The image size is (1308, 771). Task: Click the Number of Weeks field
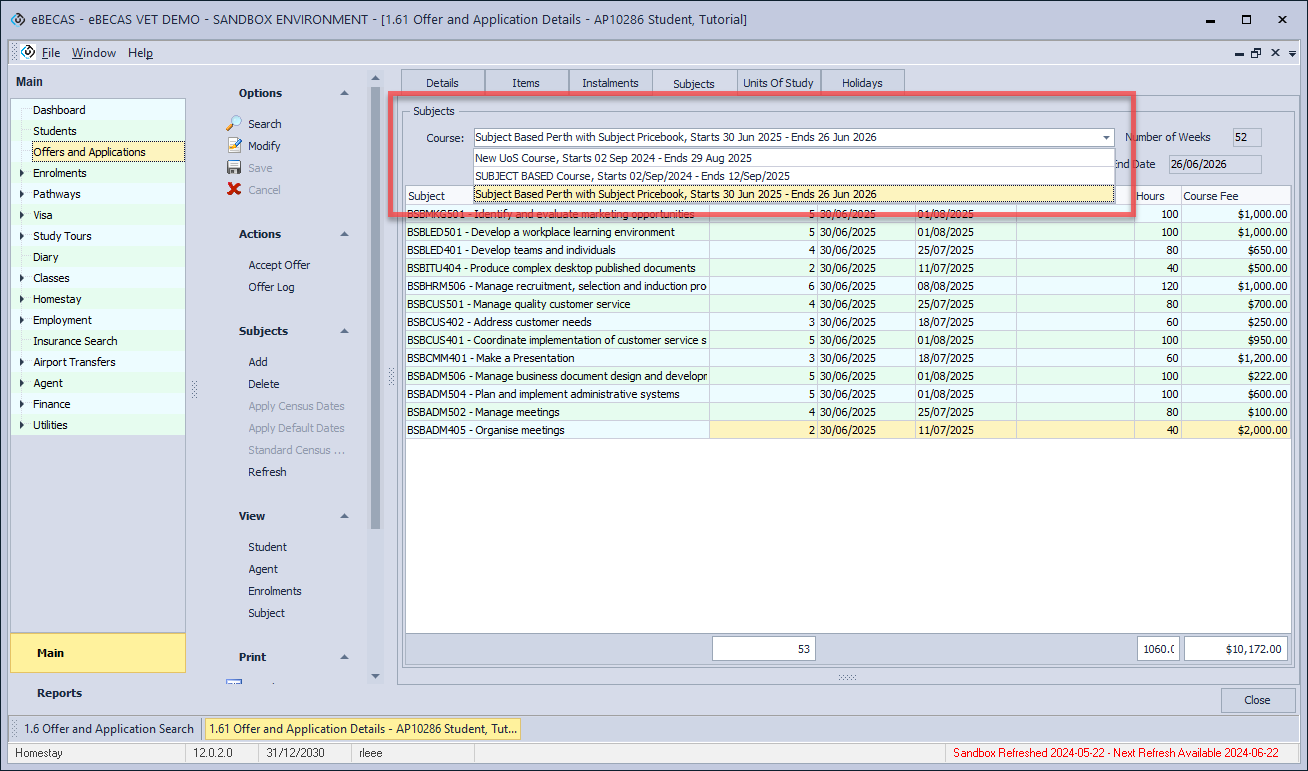coord(1246,138)
